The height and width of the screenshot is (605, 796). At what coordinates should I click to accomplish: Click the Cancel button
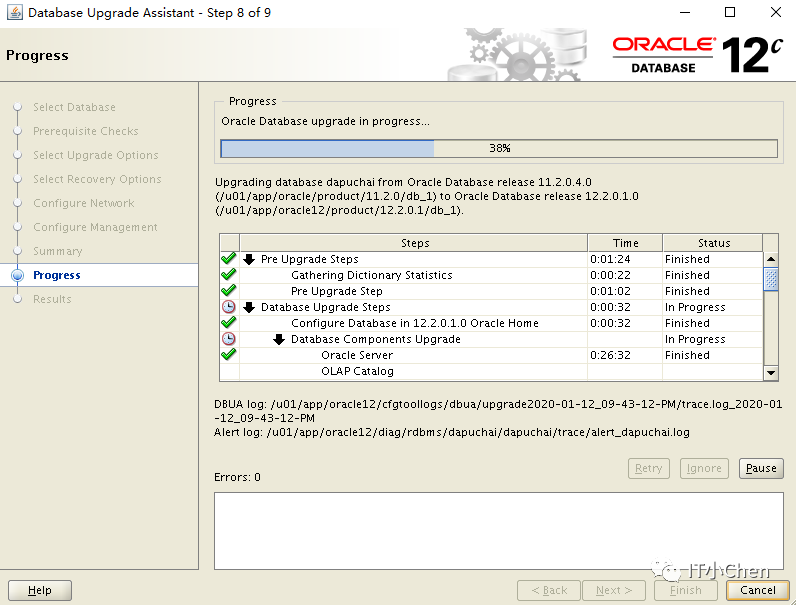point(758,590)
